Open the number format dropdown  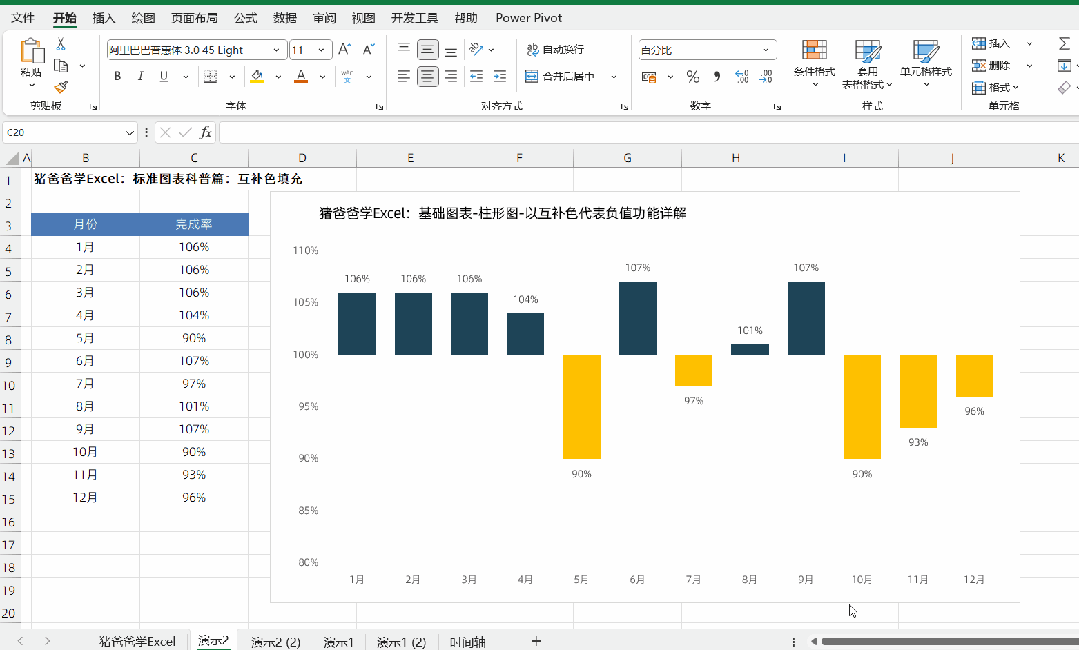[766, 50]
